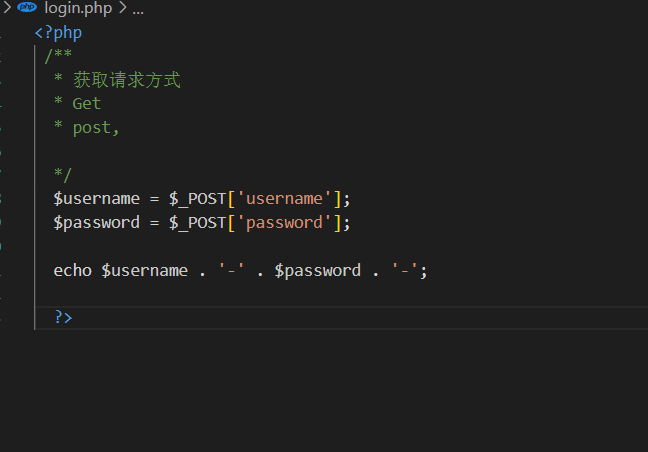Click the word post in the comment

click(x=92, y=127)
